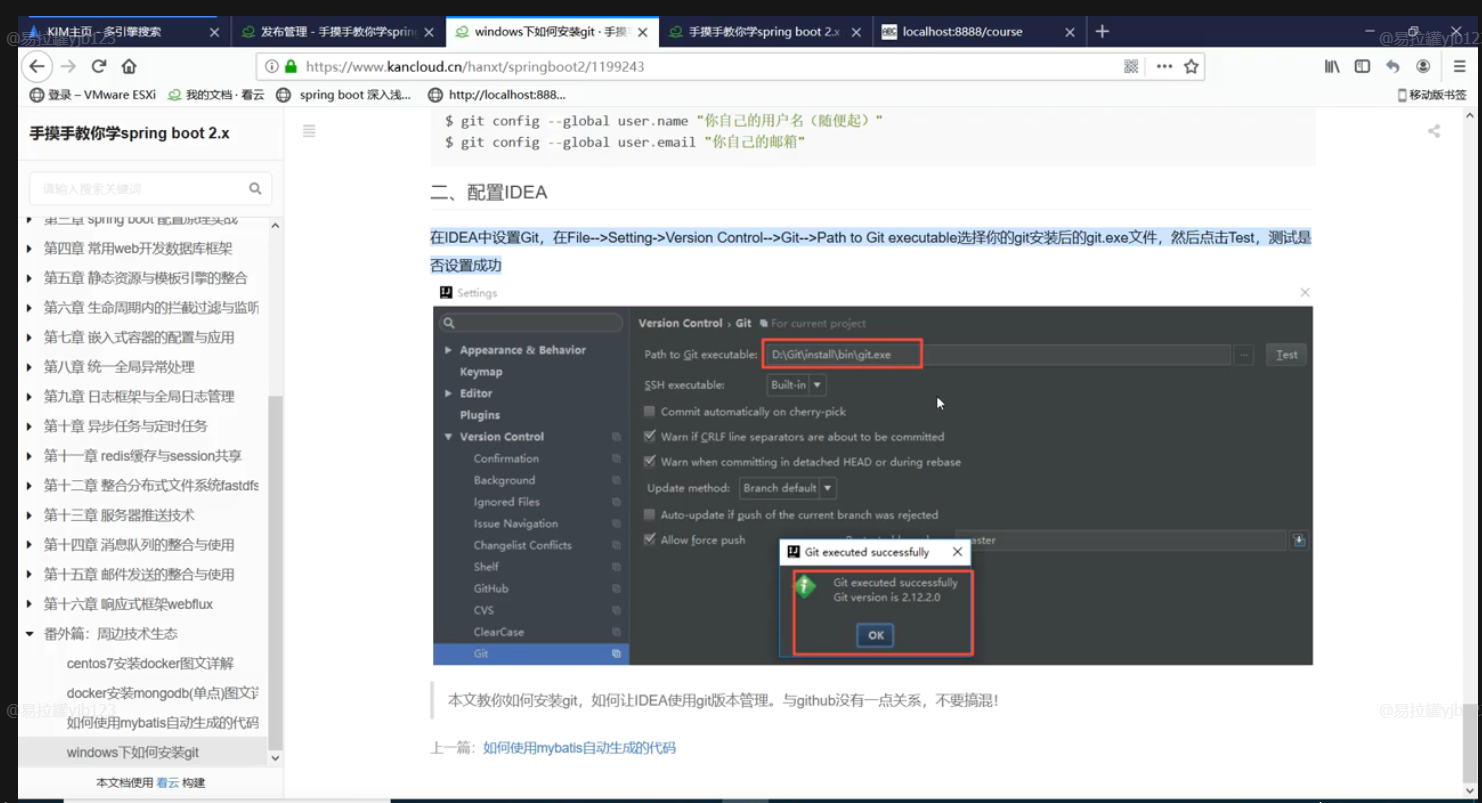Image resolution: width=1482 pixels, height=803 pixels.
Task: Open the QR code icon in address bar
Action: coord(1131,67)
